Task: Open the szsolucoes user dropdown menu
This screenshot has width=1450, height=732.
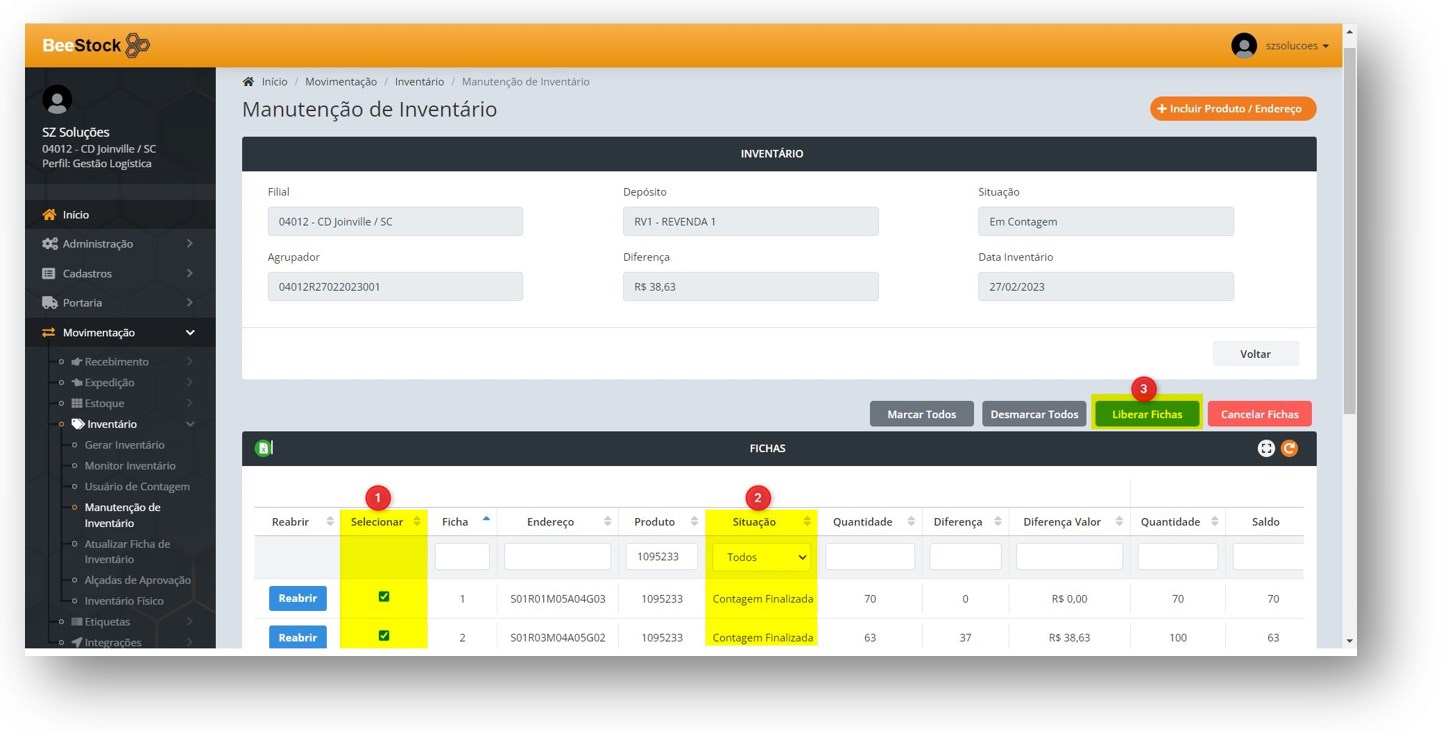Action: tap(1297, 46)
